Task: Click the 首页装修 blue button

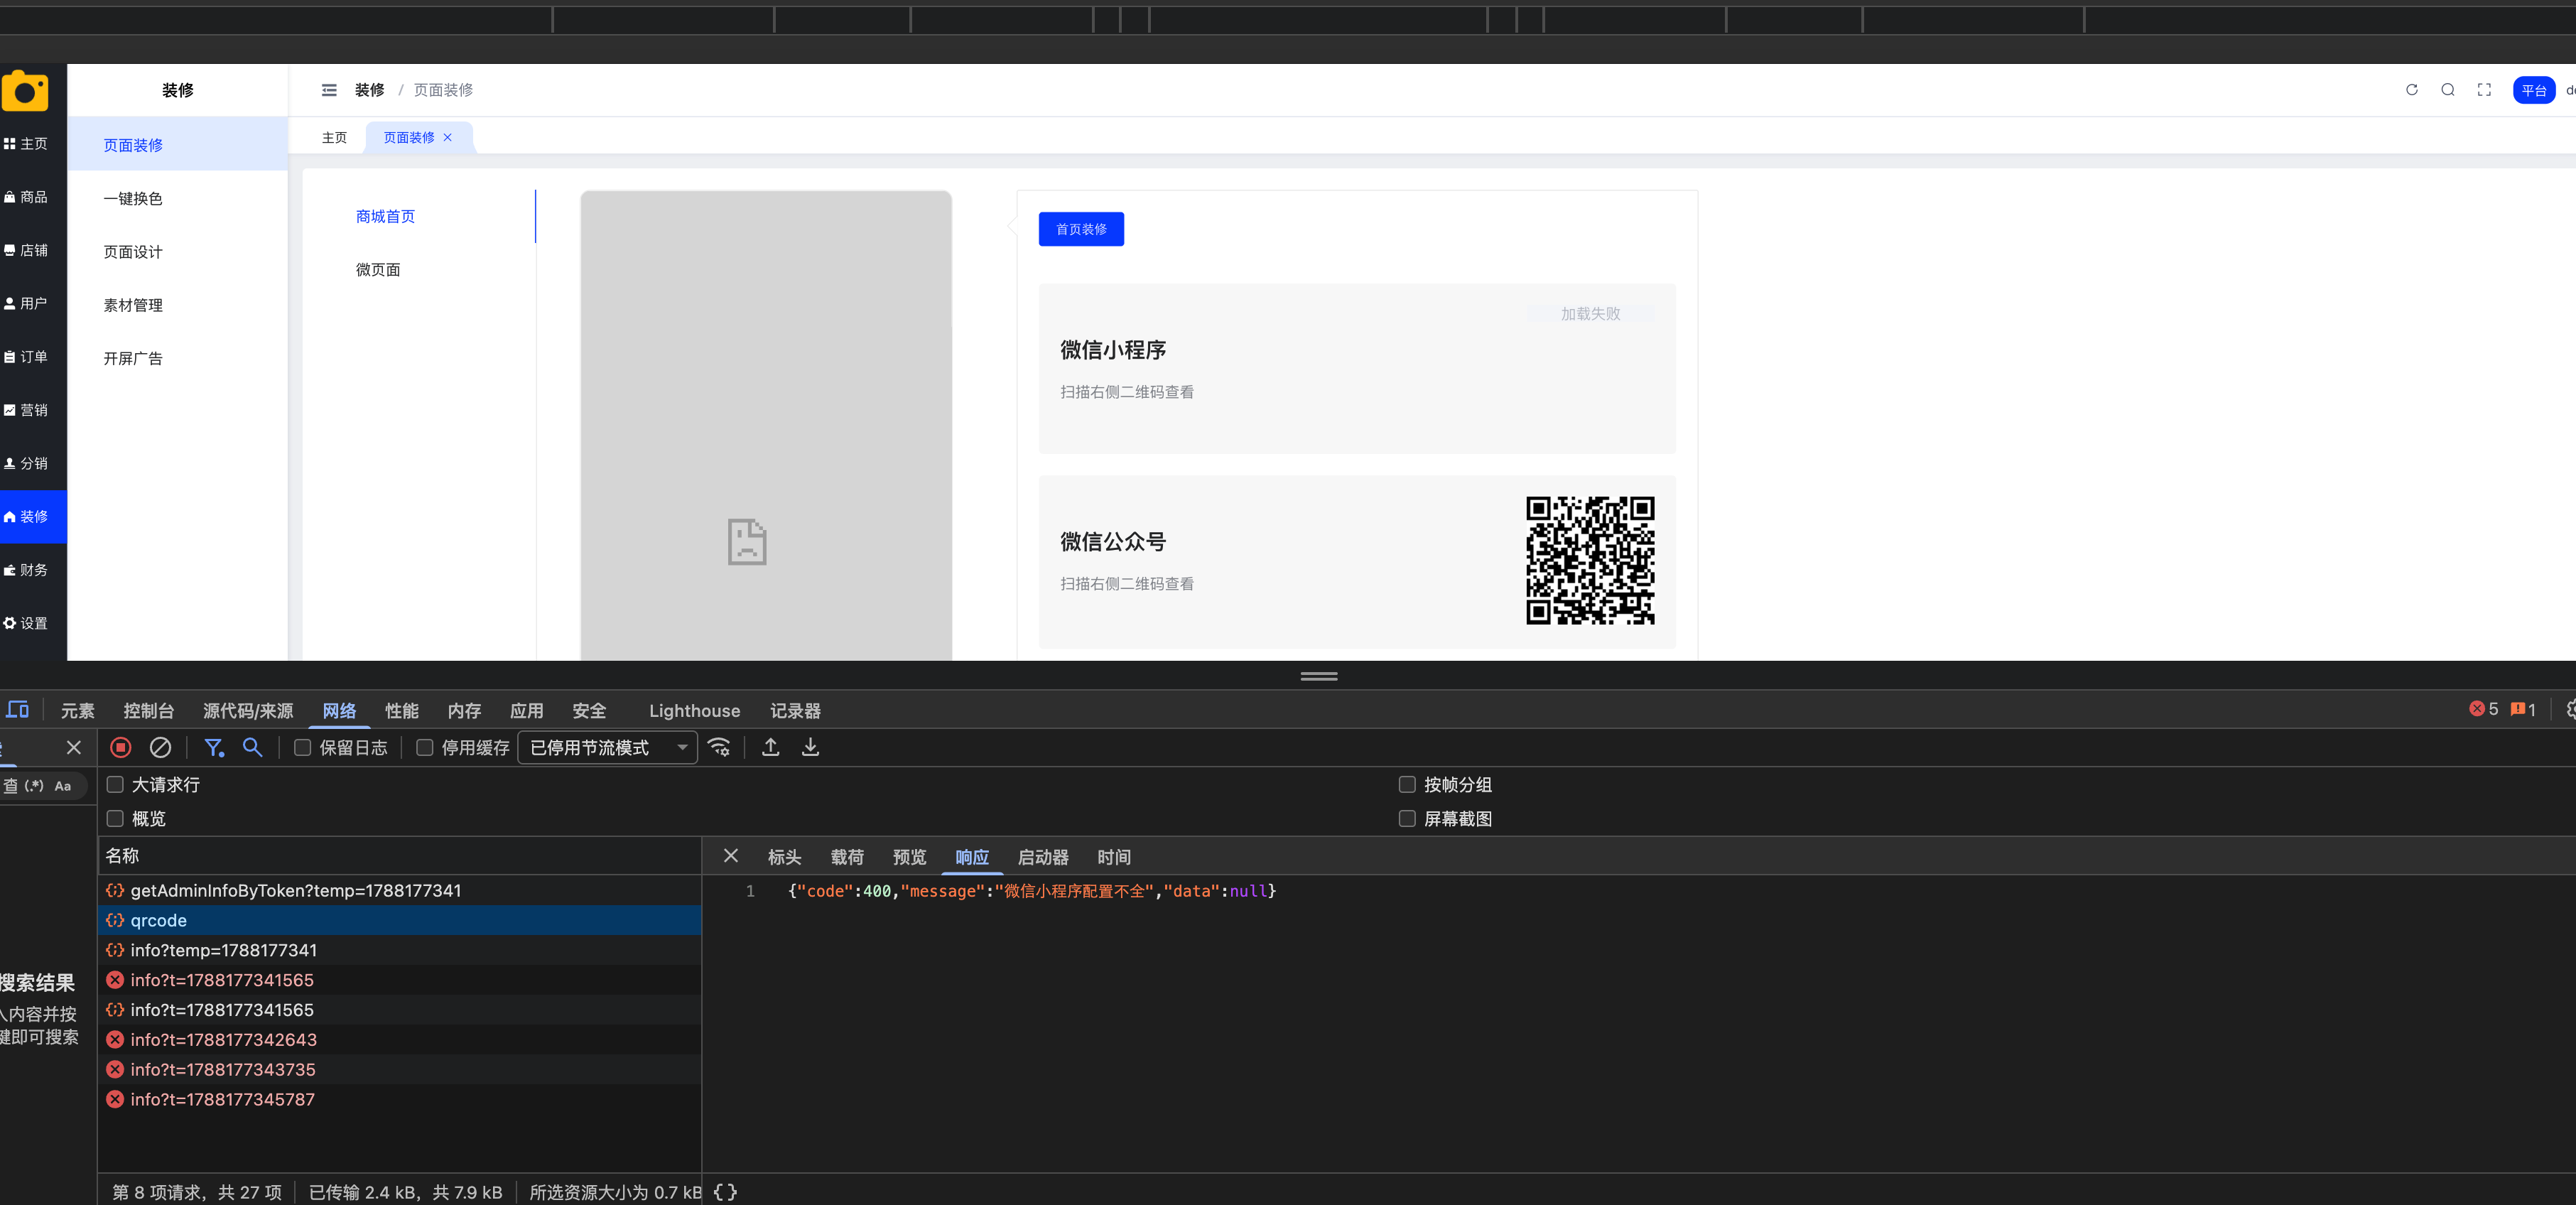Action: (1081, 229)
